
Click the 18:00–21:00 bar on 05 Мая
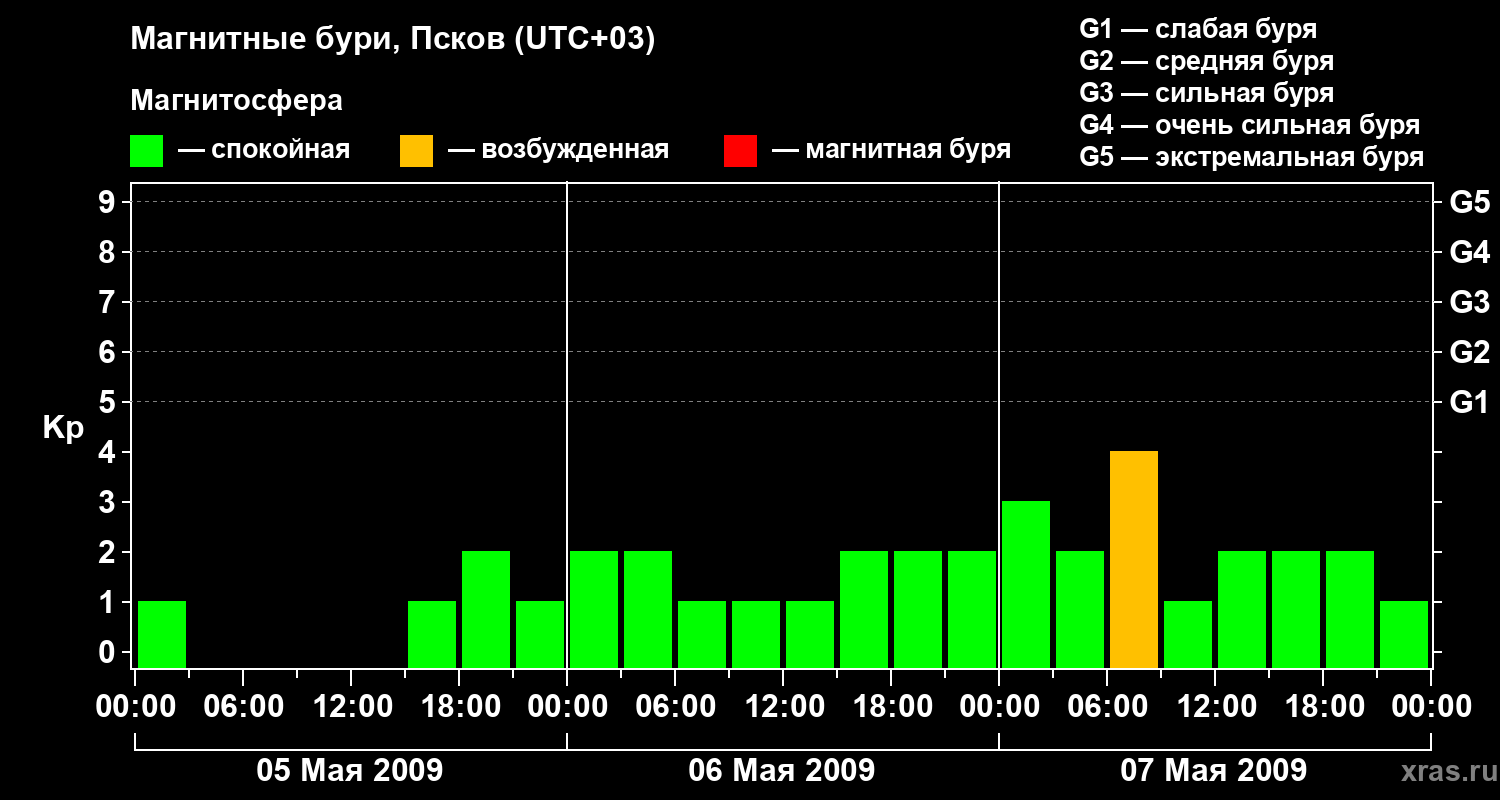(x=486, y=609)
